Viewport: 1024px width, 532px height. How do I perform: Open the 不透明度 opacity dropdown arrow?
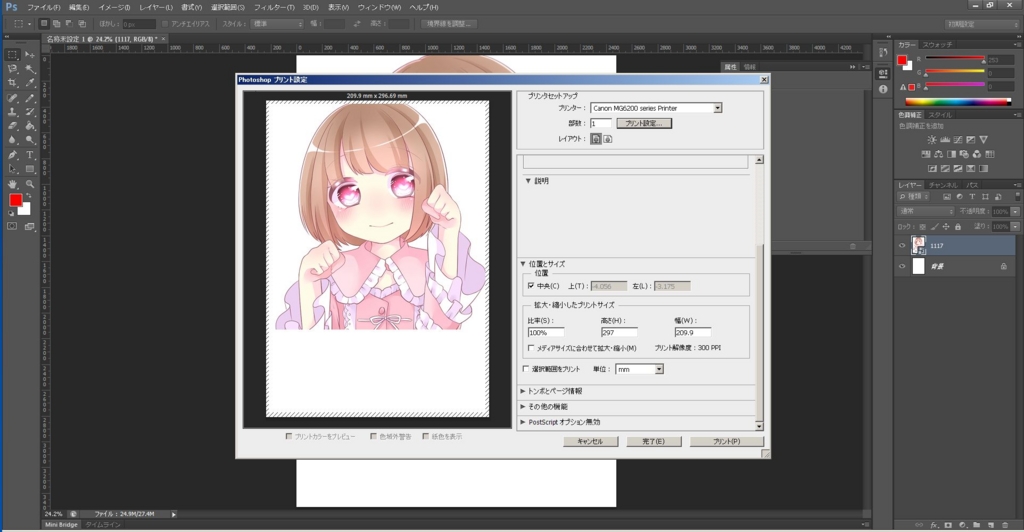point(1015,211)
